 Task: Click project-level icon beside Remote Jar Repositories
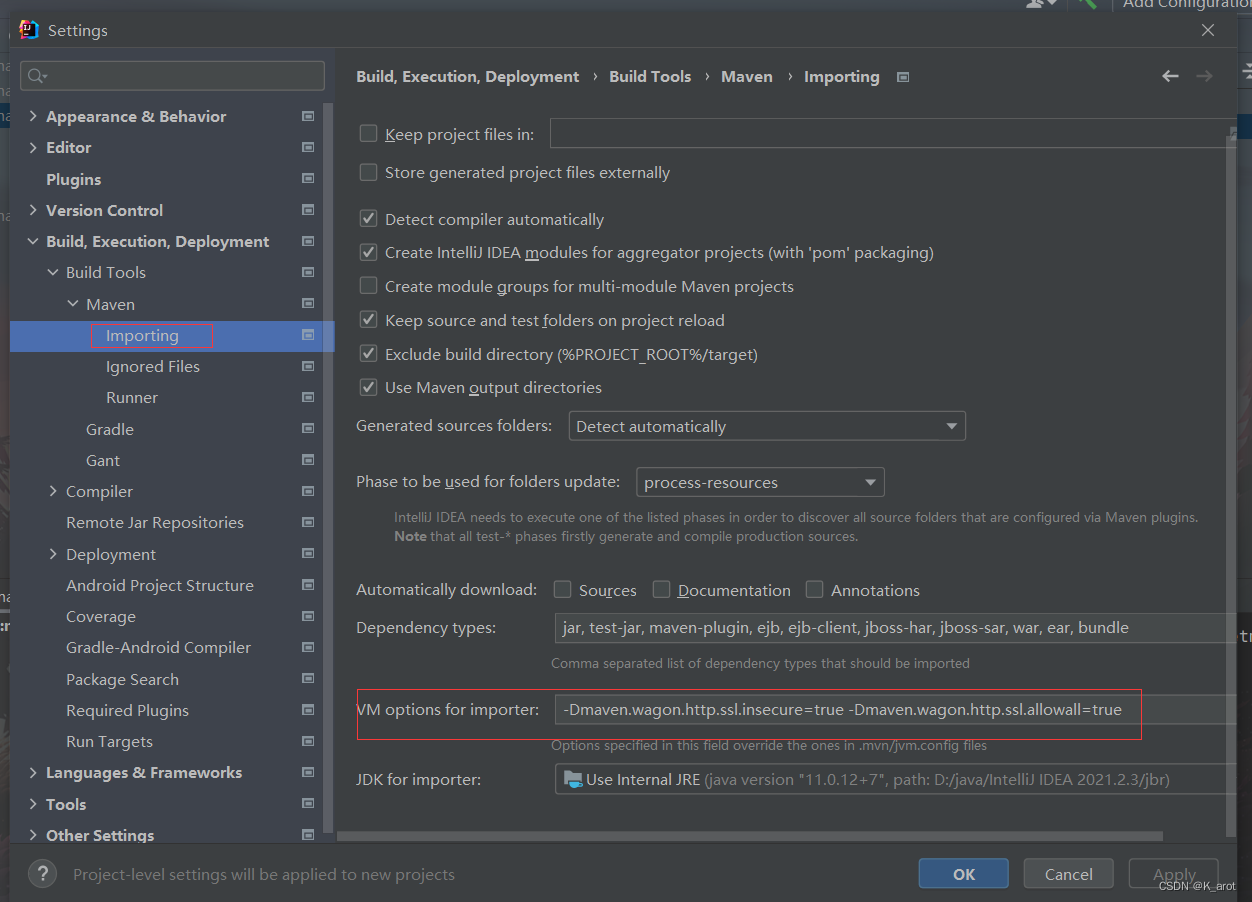click(x=308, y=522)
